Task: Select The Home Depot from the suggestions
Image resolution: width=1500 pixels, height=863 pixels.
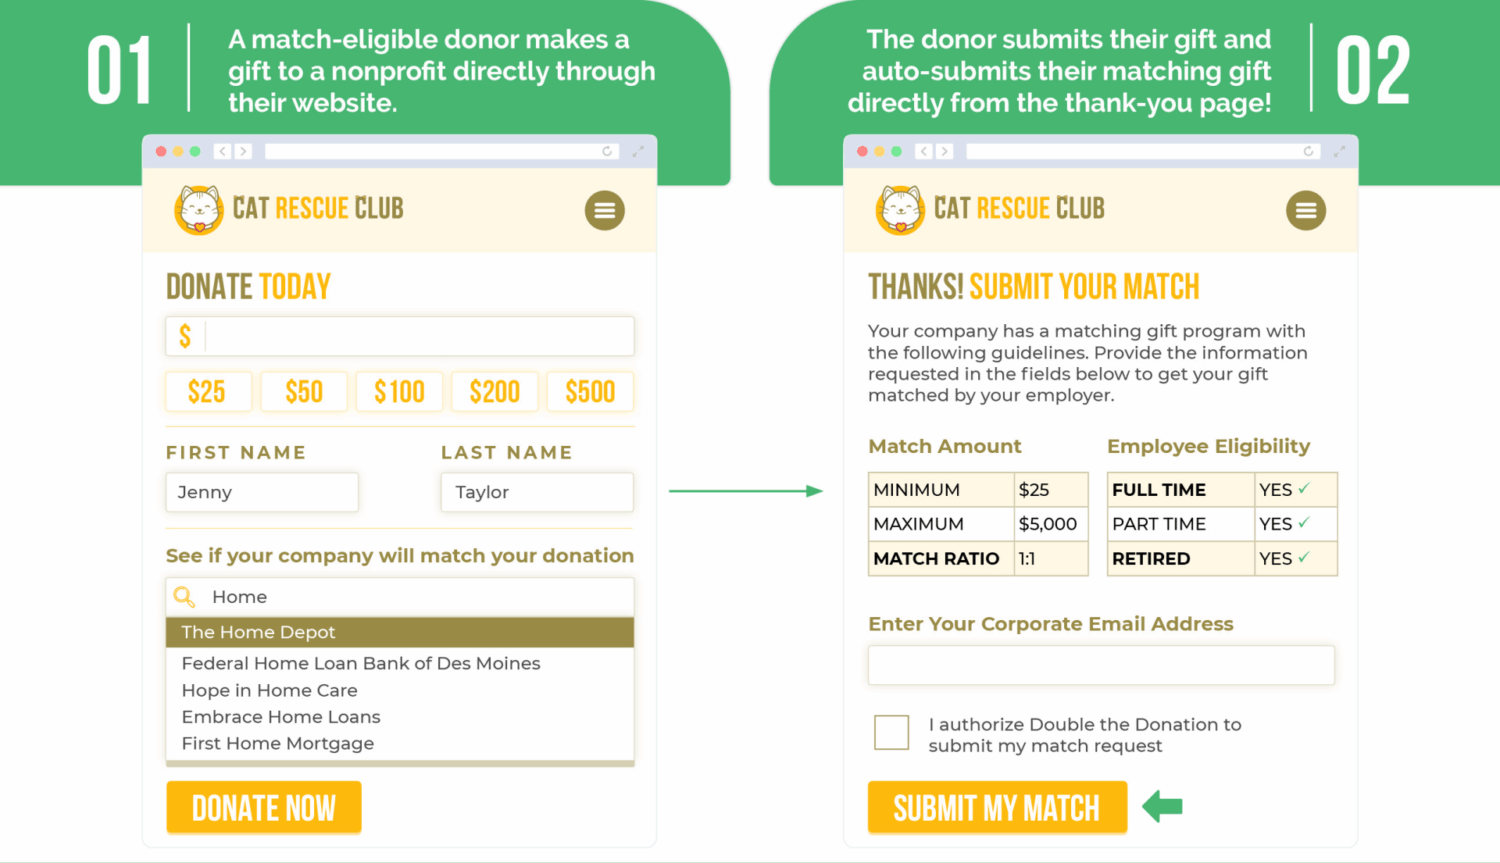Action: [258, 632]
